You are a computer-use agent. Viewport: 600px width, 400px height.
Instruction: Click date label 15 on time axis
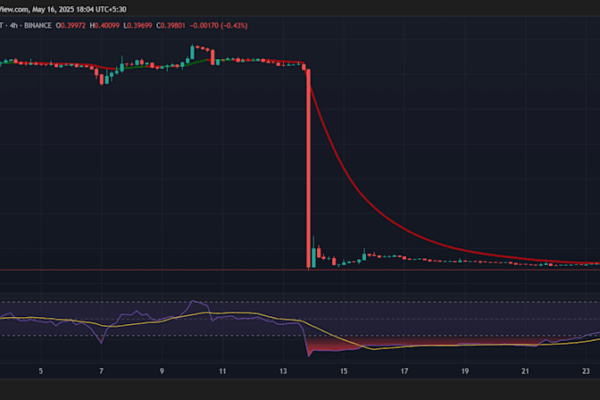click(x=344, y=371)
